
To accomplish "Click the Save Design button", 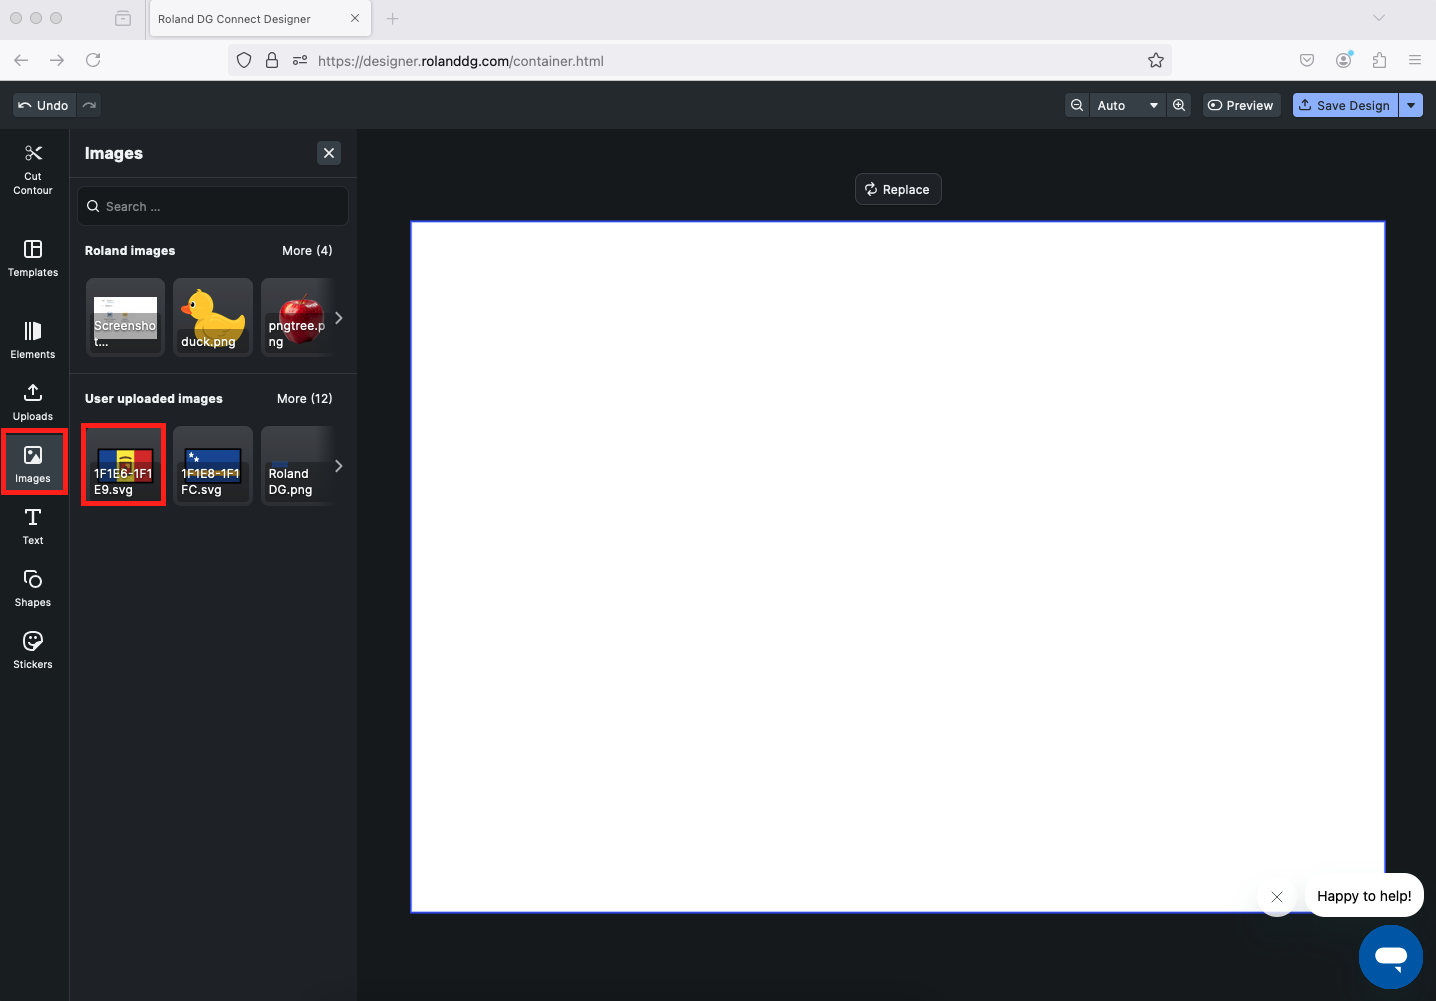I will point(1345,105).
